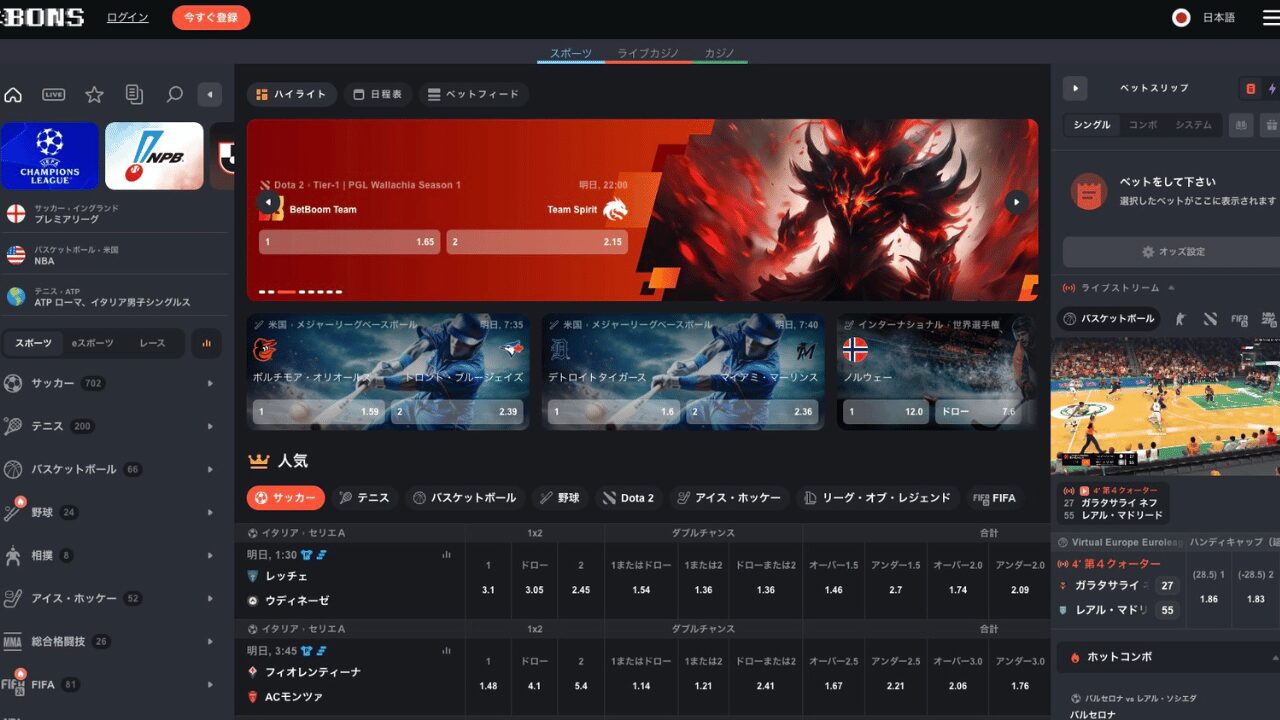This screenshot has width=1280, height=720.
Task: Open stats icon for フィオレンティーナ match
Action: [x=446, y=650]
